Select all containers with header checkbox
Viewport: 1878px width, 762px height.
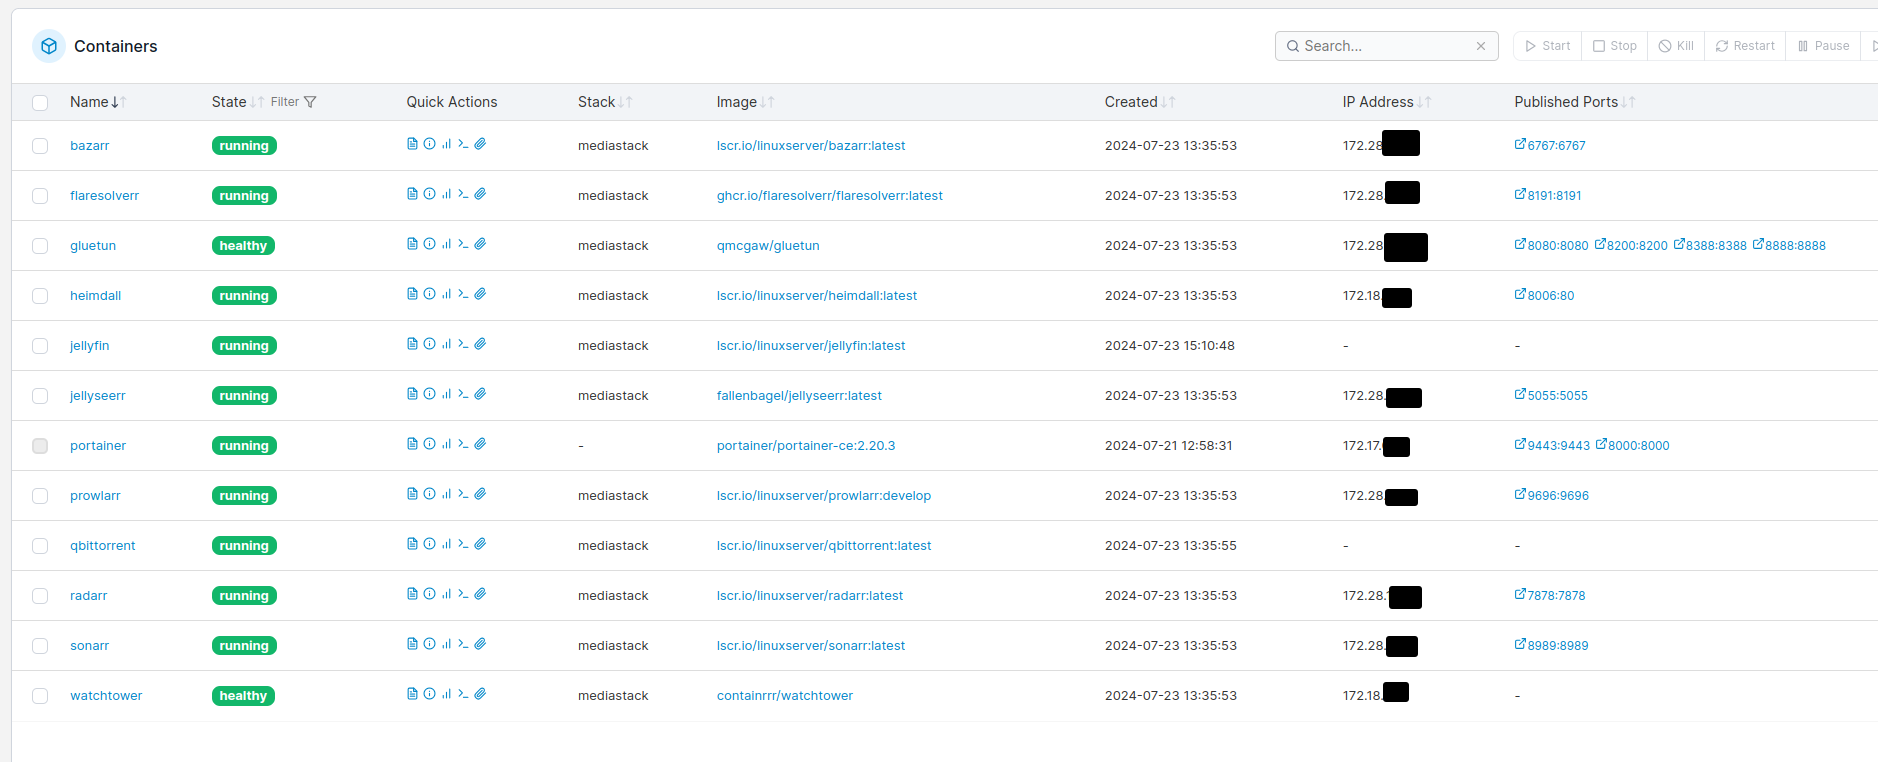click(40, 102)
